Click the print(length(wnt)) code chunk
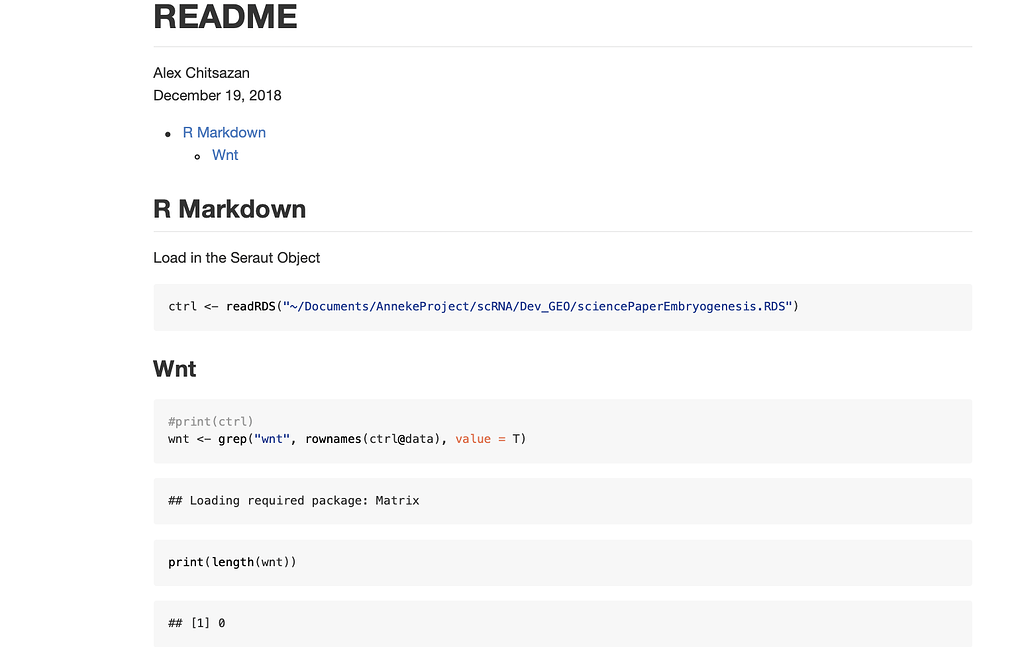Image resolution: width=1024 pixels, height=647 pixels. 231,562
